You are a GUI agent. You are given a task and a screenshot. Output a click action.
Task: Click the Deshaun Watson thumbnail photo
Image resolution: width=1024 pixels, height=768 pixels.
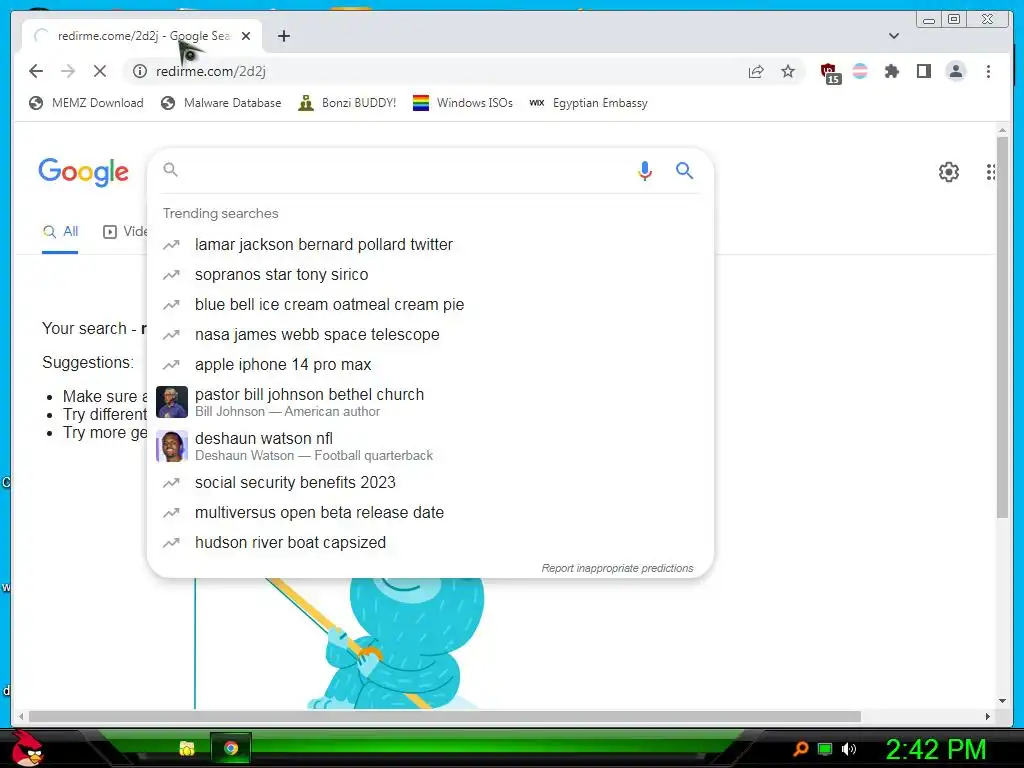click(172, 446)
